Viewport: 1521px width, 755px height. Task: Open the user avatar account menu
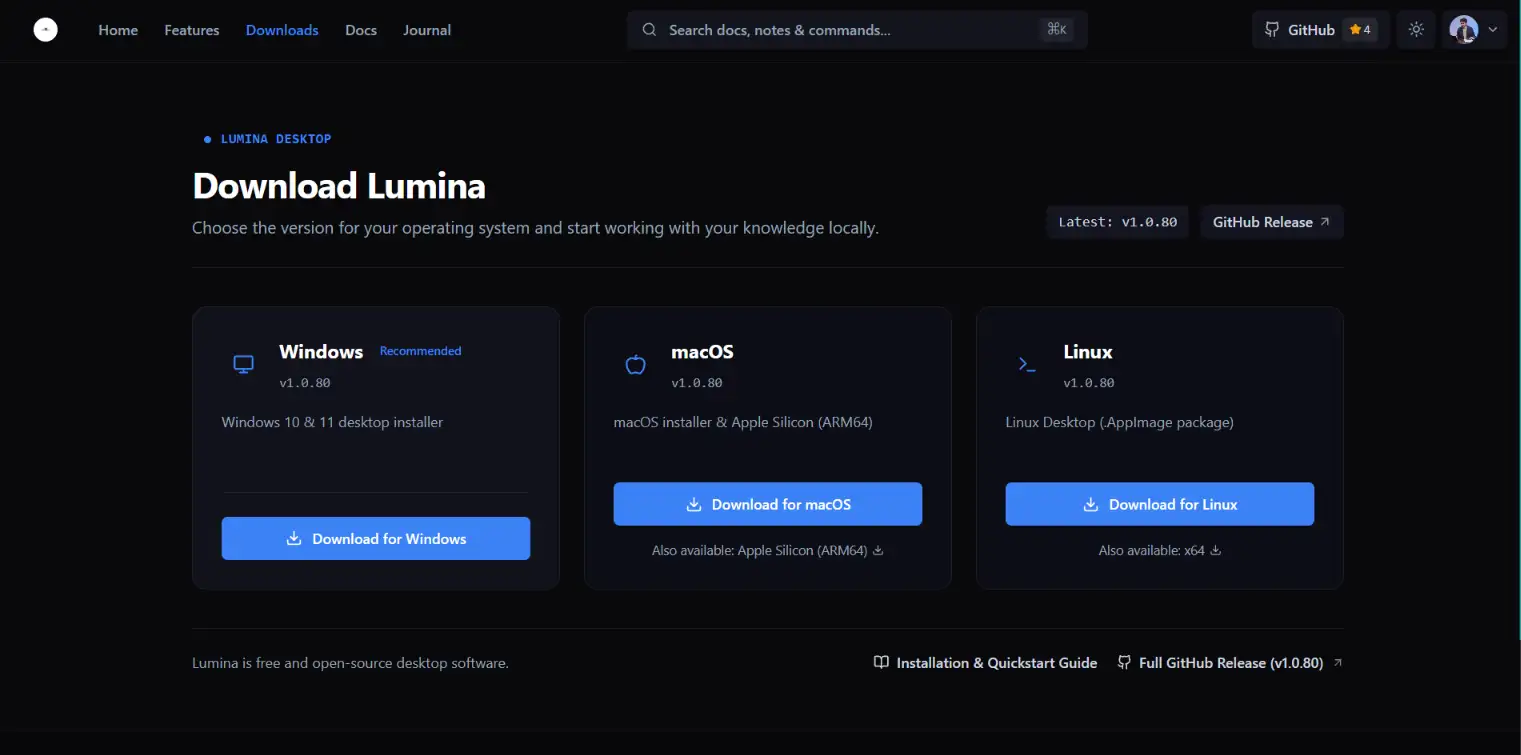(1477, 30)
